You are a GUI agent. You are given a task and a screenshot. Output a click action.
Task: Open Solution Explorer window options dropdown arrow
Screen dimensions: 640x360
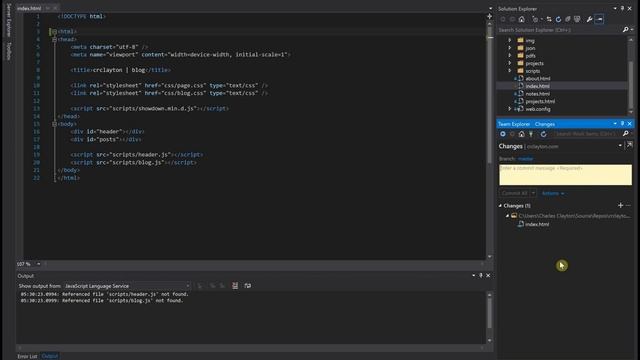[x=615, y=9]
